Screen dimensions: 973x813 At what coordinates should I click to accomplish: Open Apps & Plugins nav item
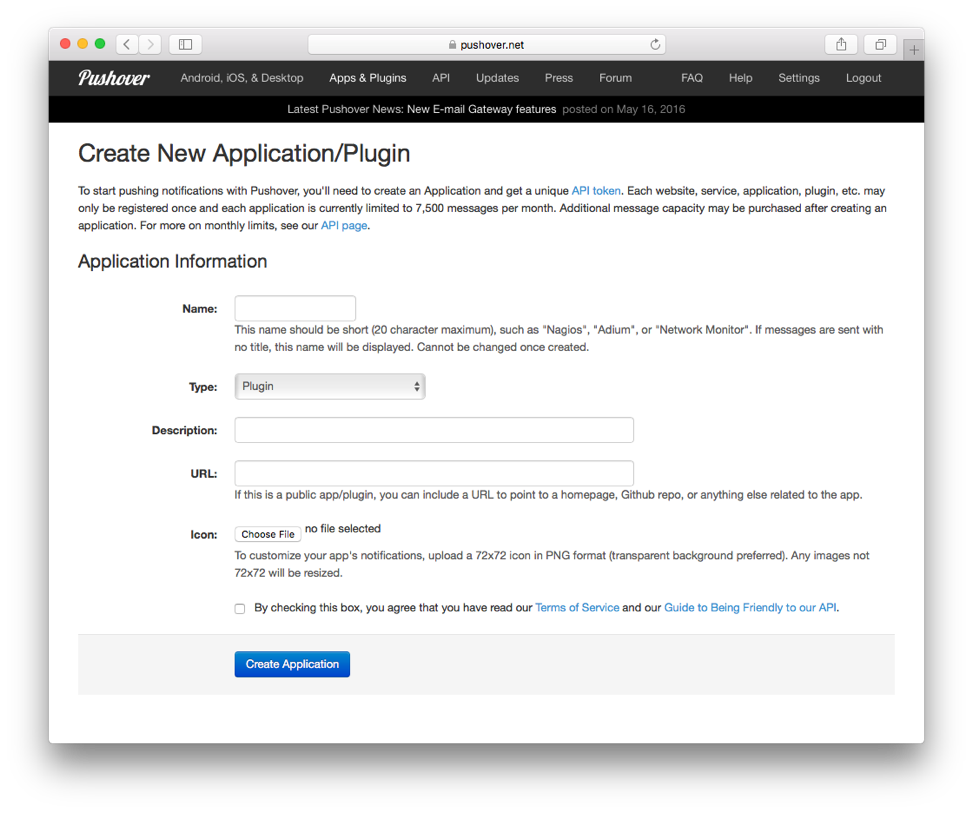tap(367, 78)
